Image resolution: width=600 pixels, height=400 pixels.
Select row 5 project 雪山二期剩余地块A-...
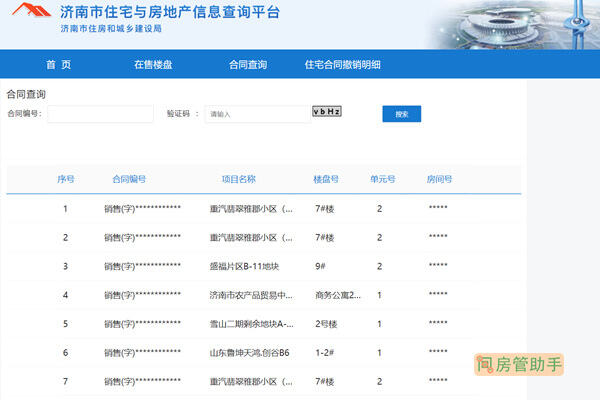tap(251, 324)
